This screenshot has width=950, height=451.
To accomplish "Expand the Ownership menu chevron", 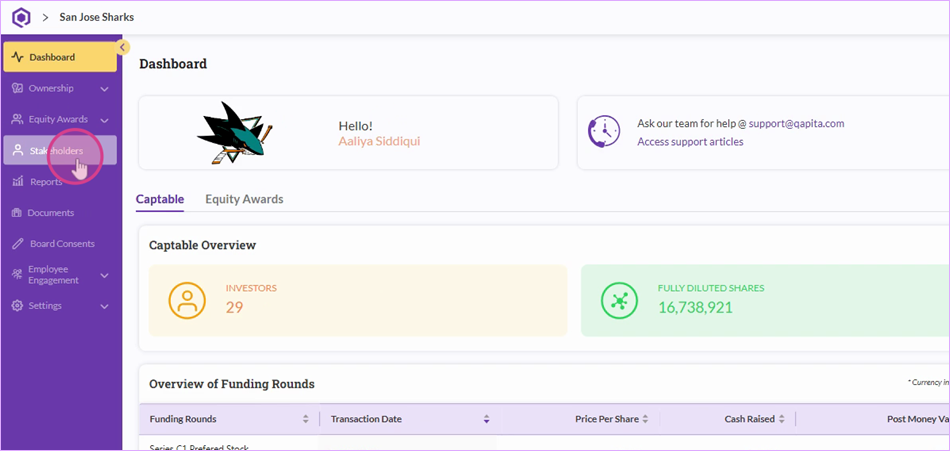I will [x=104, y=89].
